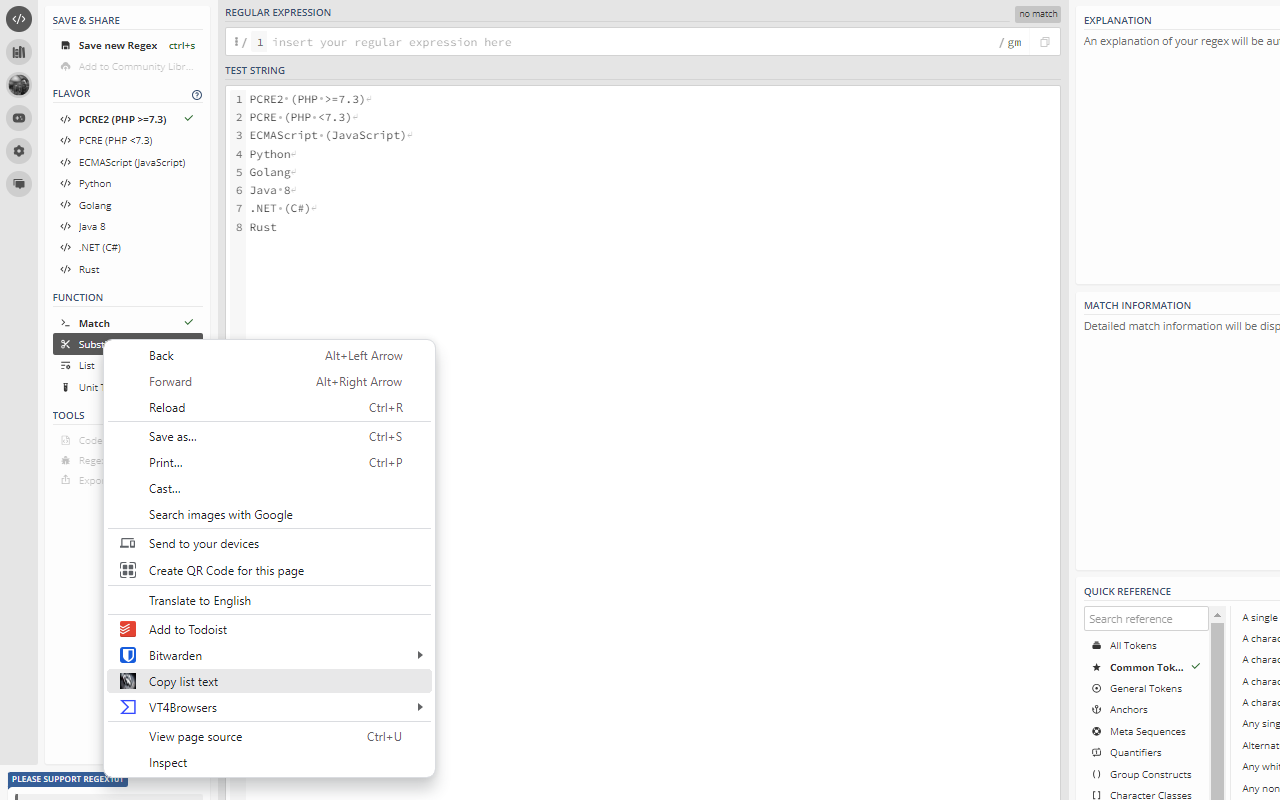Click the copy regex icon

[1044, 42]
